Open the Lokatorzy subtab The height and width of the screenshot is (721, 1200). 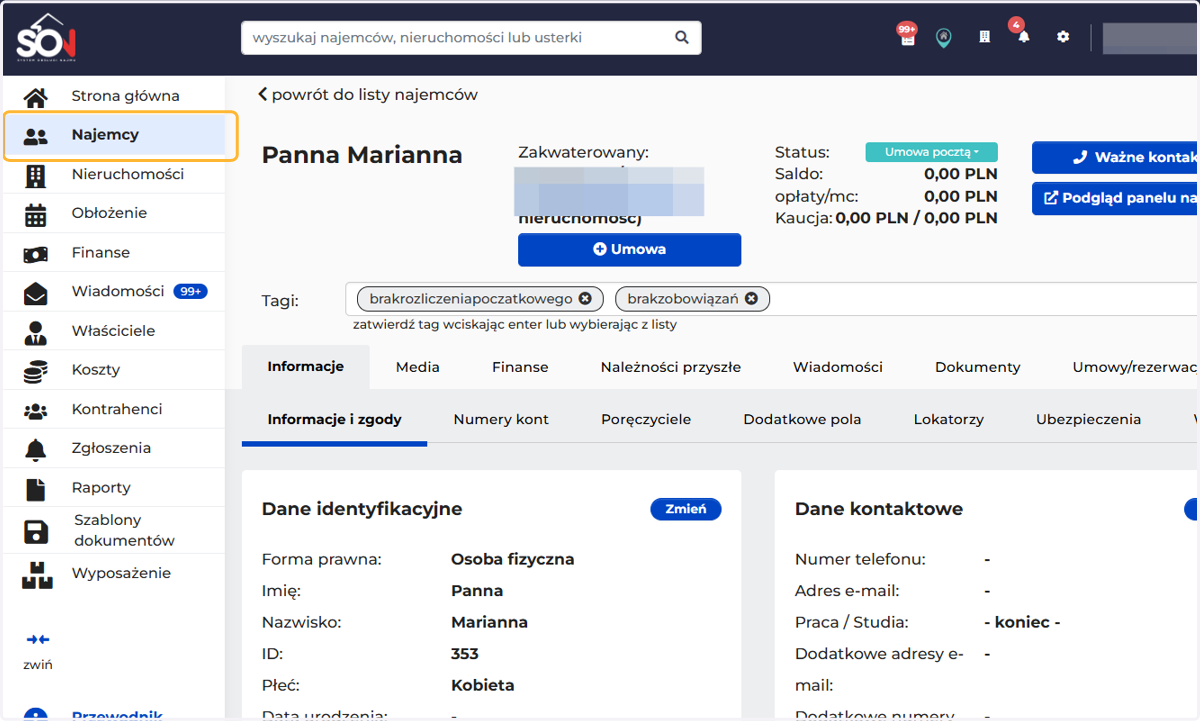click(949, 419)
